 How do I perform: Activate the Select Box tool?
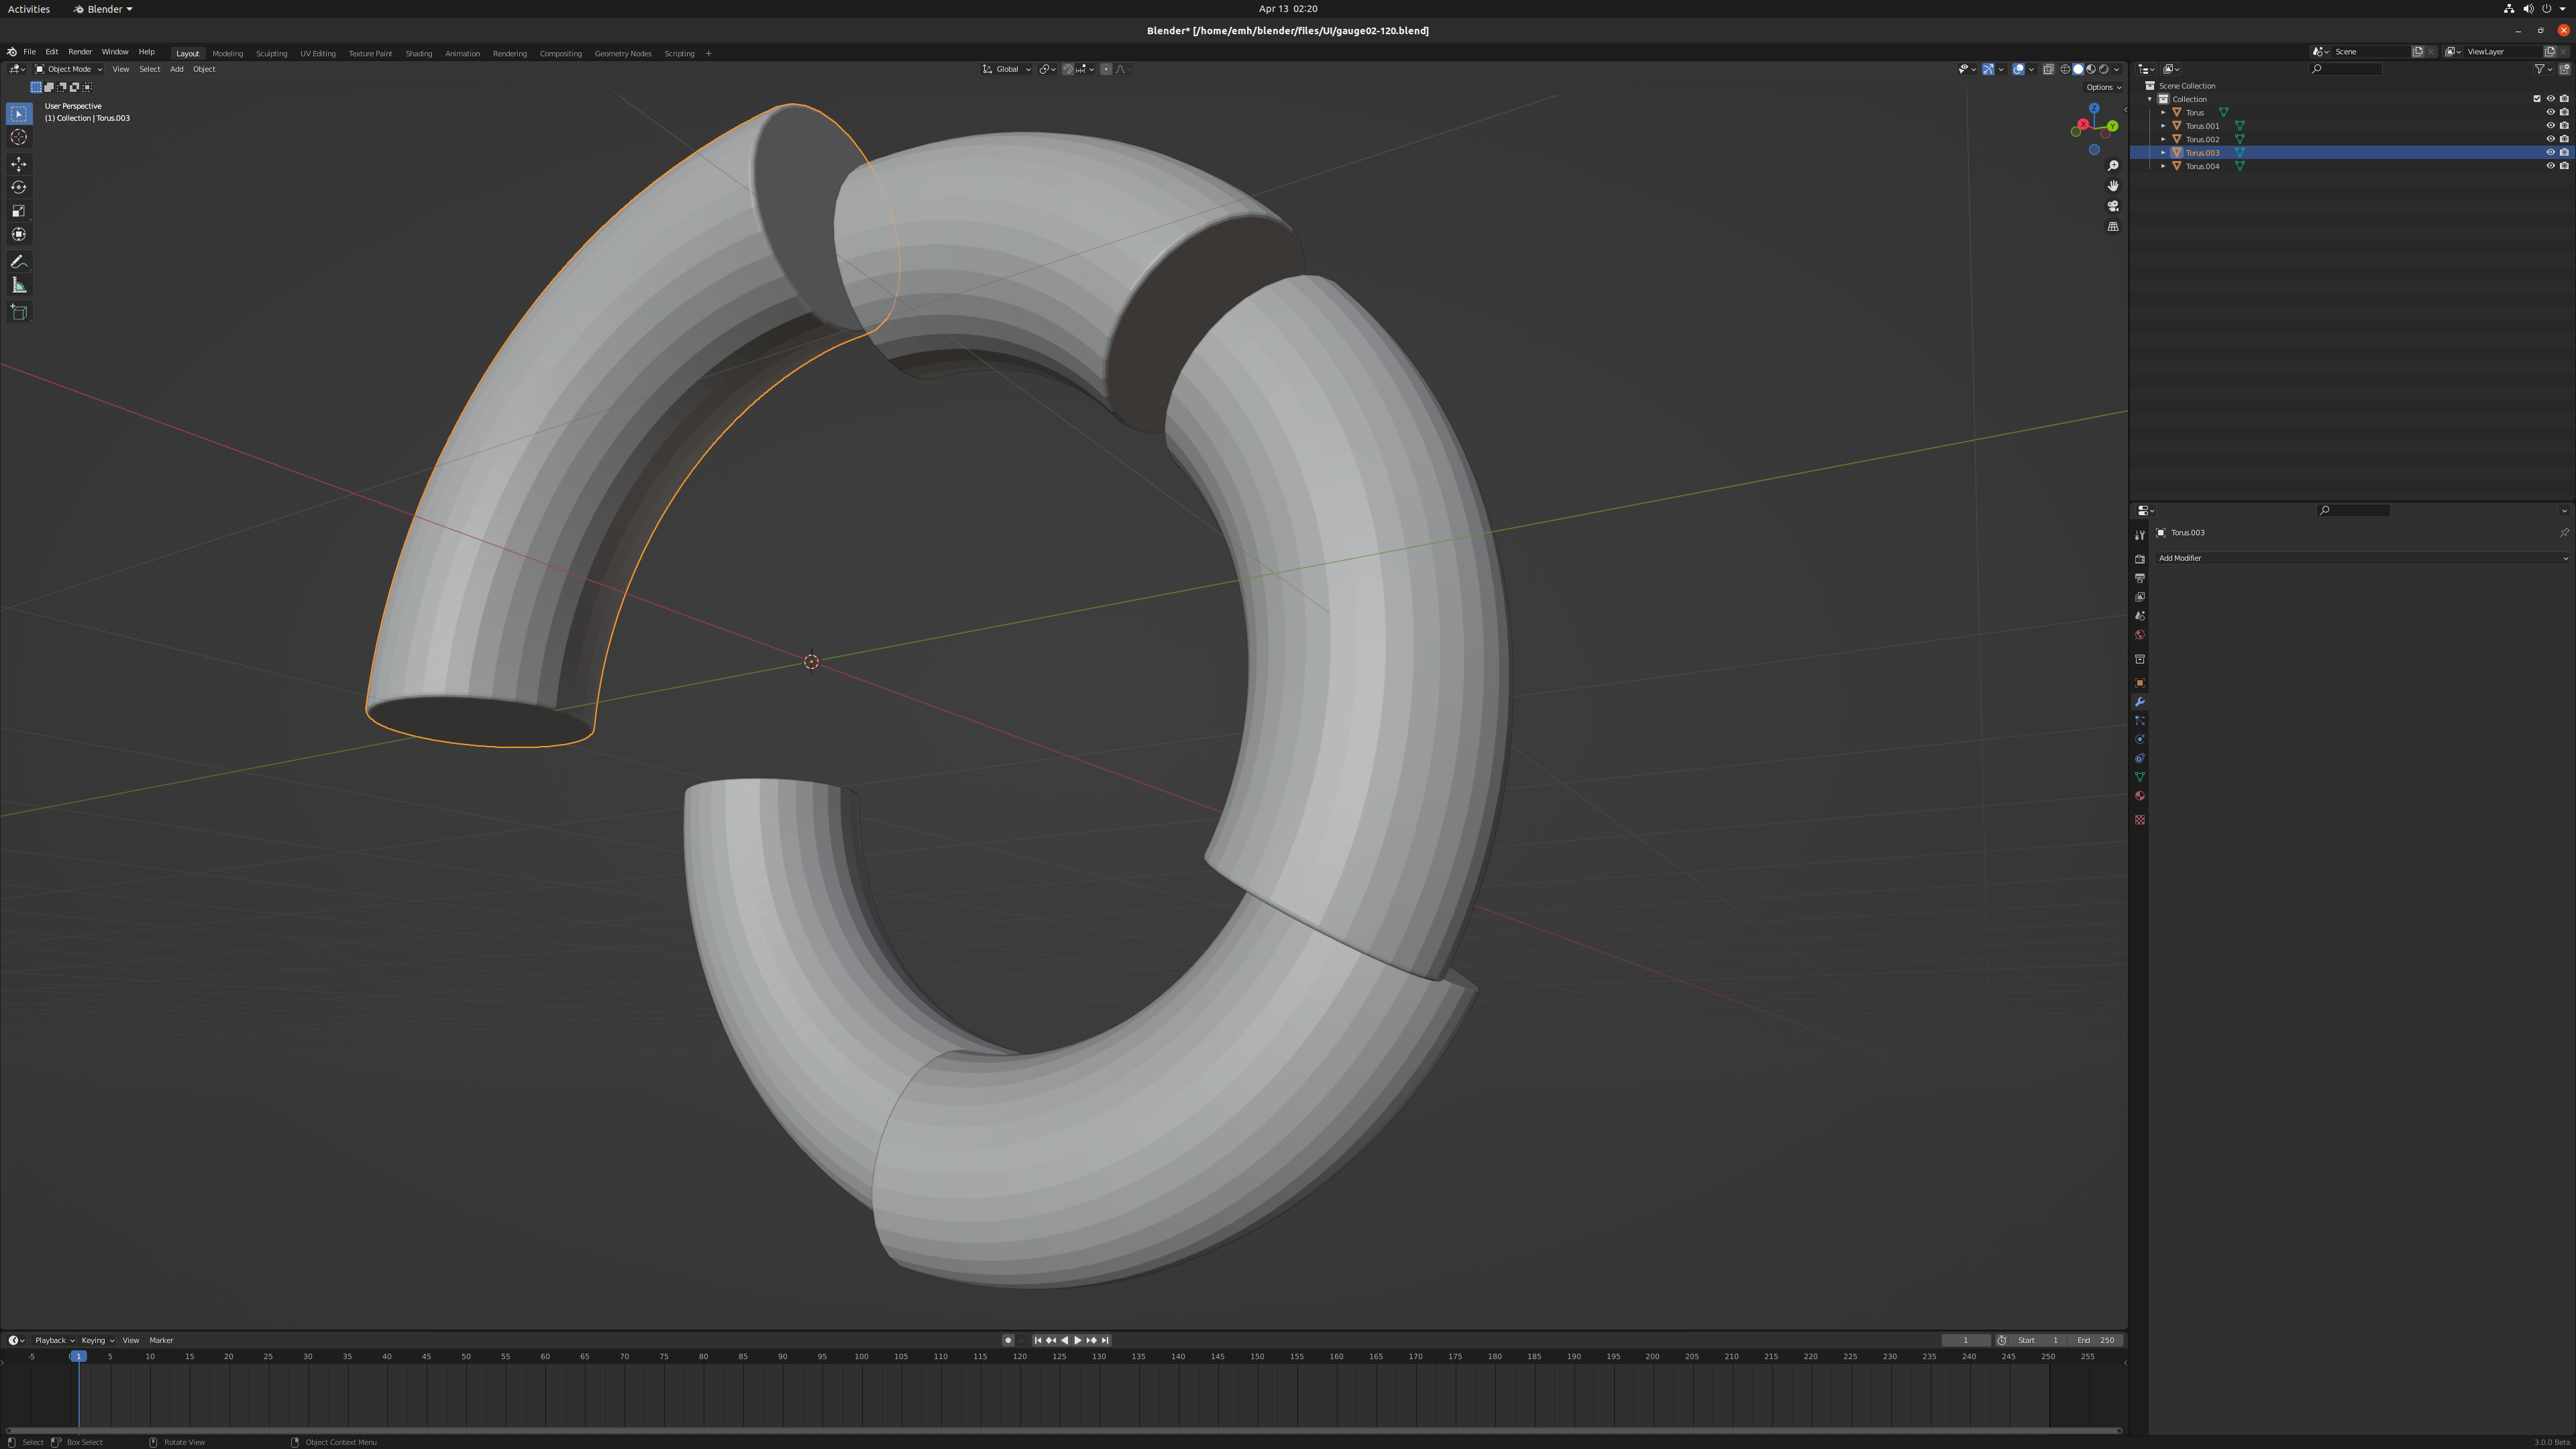tap(19, 114)
